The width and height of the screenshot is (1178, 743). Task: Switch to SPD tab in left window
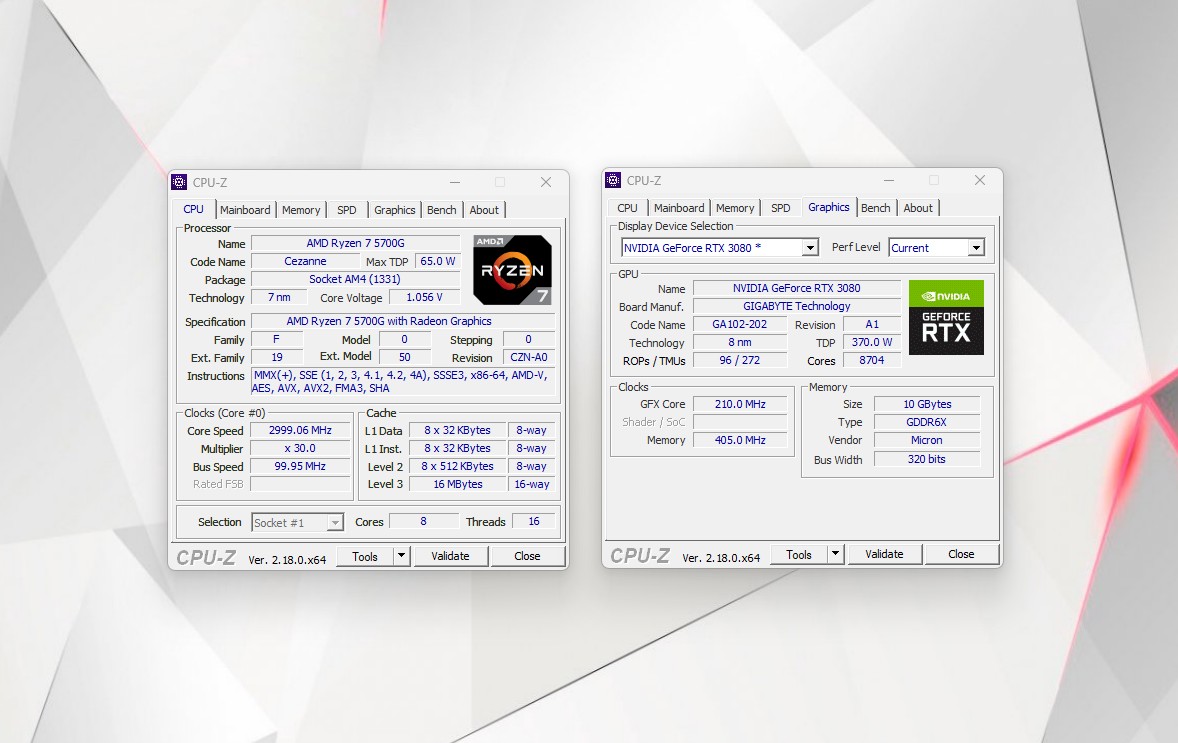pos(346,210)
